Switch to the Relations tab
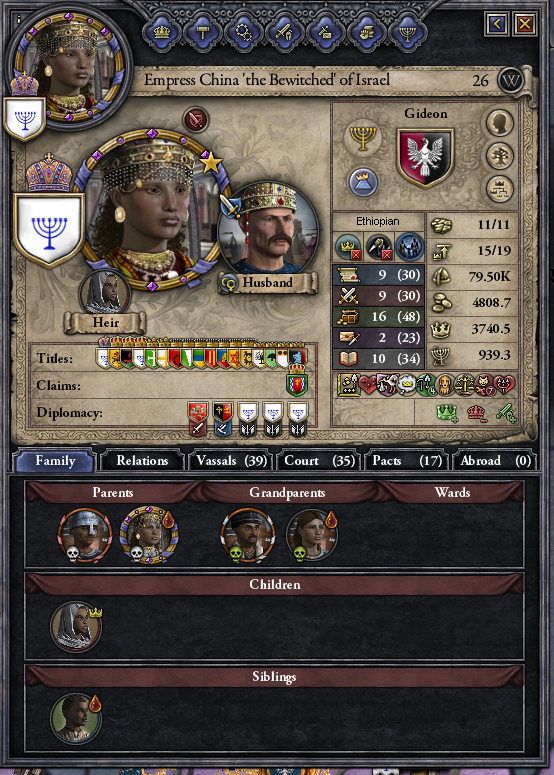The height and width of the screenshot is (775, 554). pyautogui.click(x=142, y=461)
